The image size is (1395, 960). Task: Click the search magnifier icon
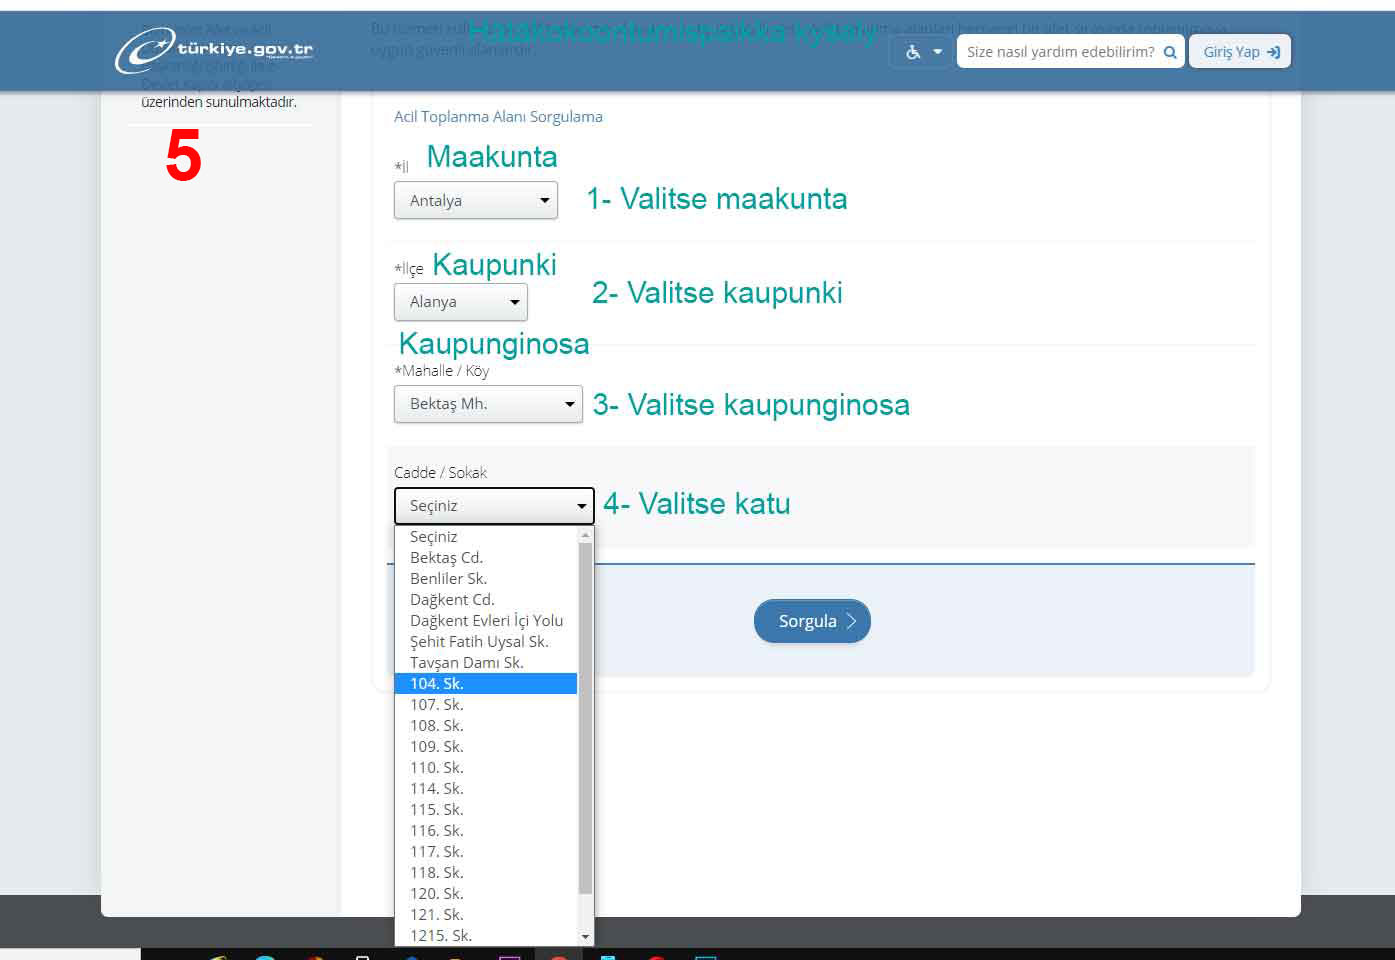coord(1170,52)
